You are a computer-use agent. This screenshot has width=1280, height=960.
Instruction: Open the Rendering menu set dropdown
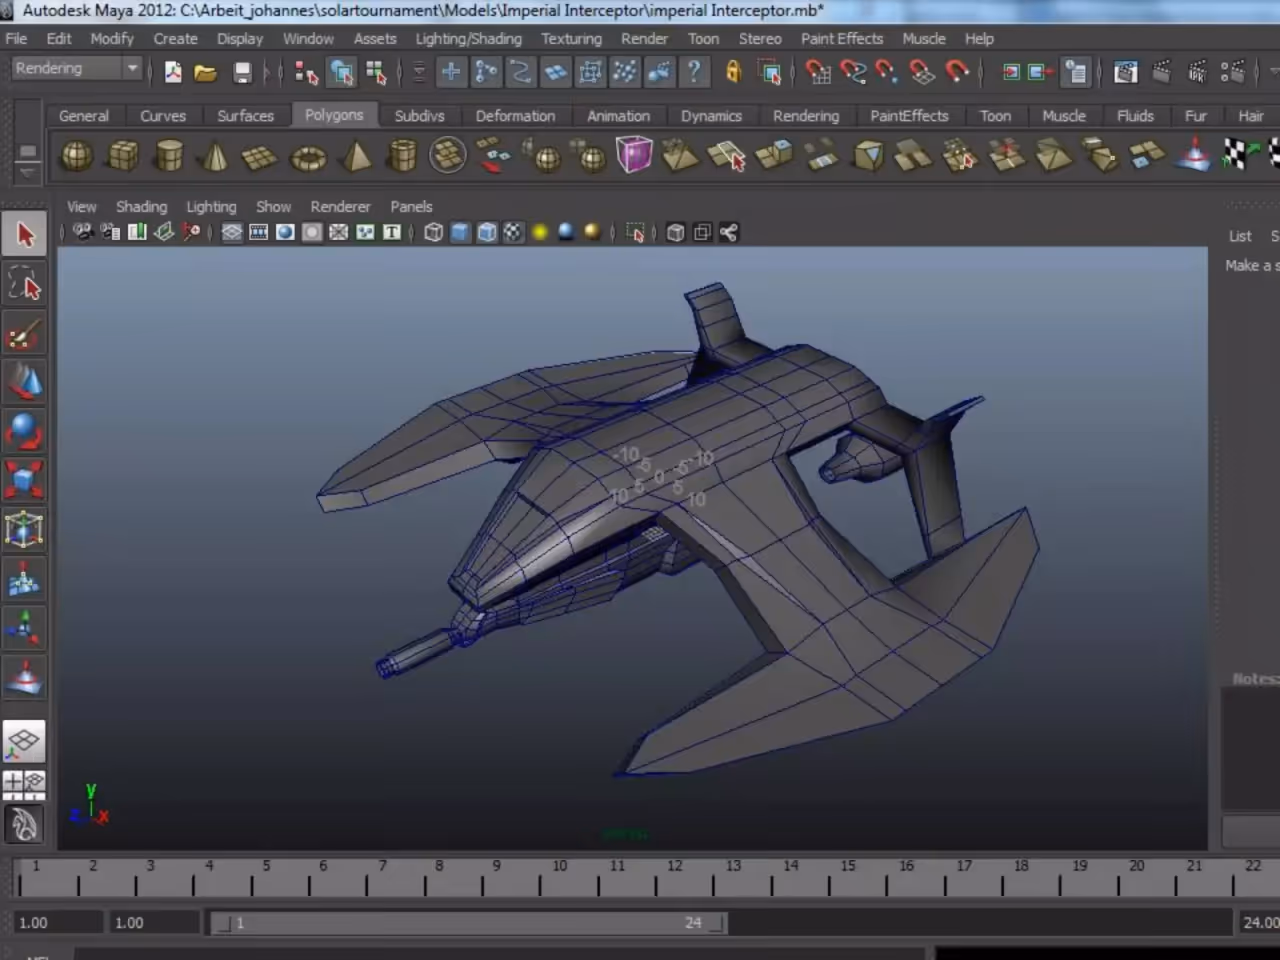(x=76, y=68)
